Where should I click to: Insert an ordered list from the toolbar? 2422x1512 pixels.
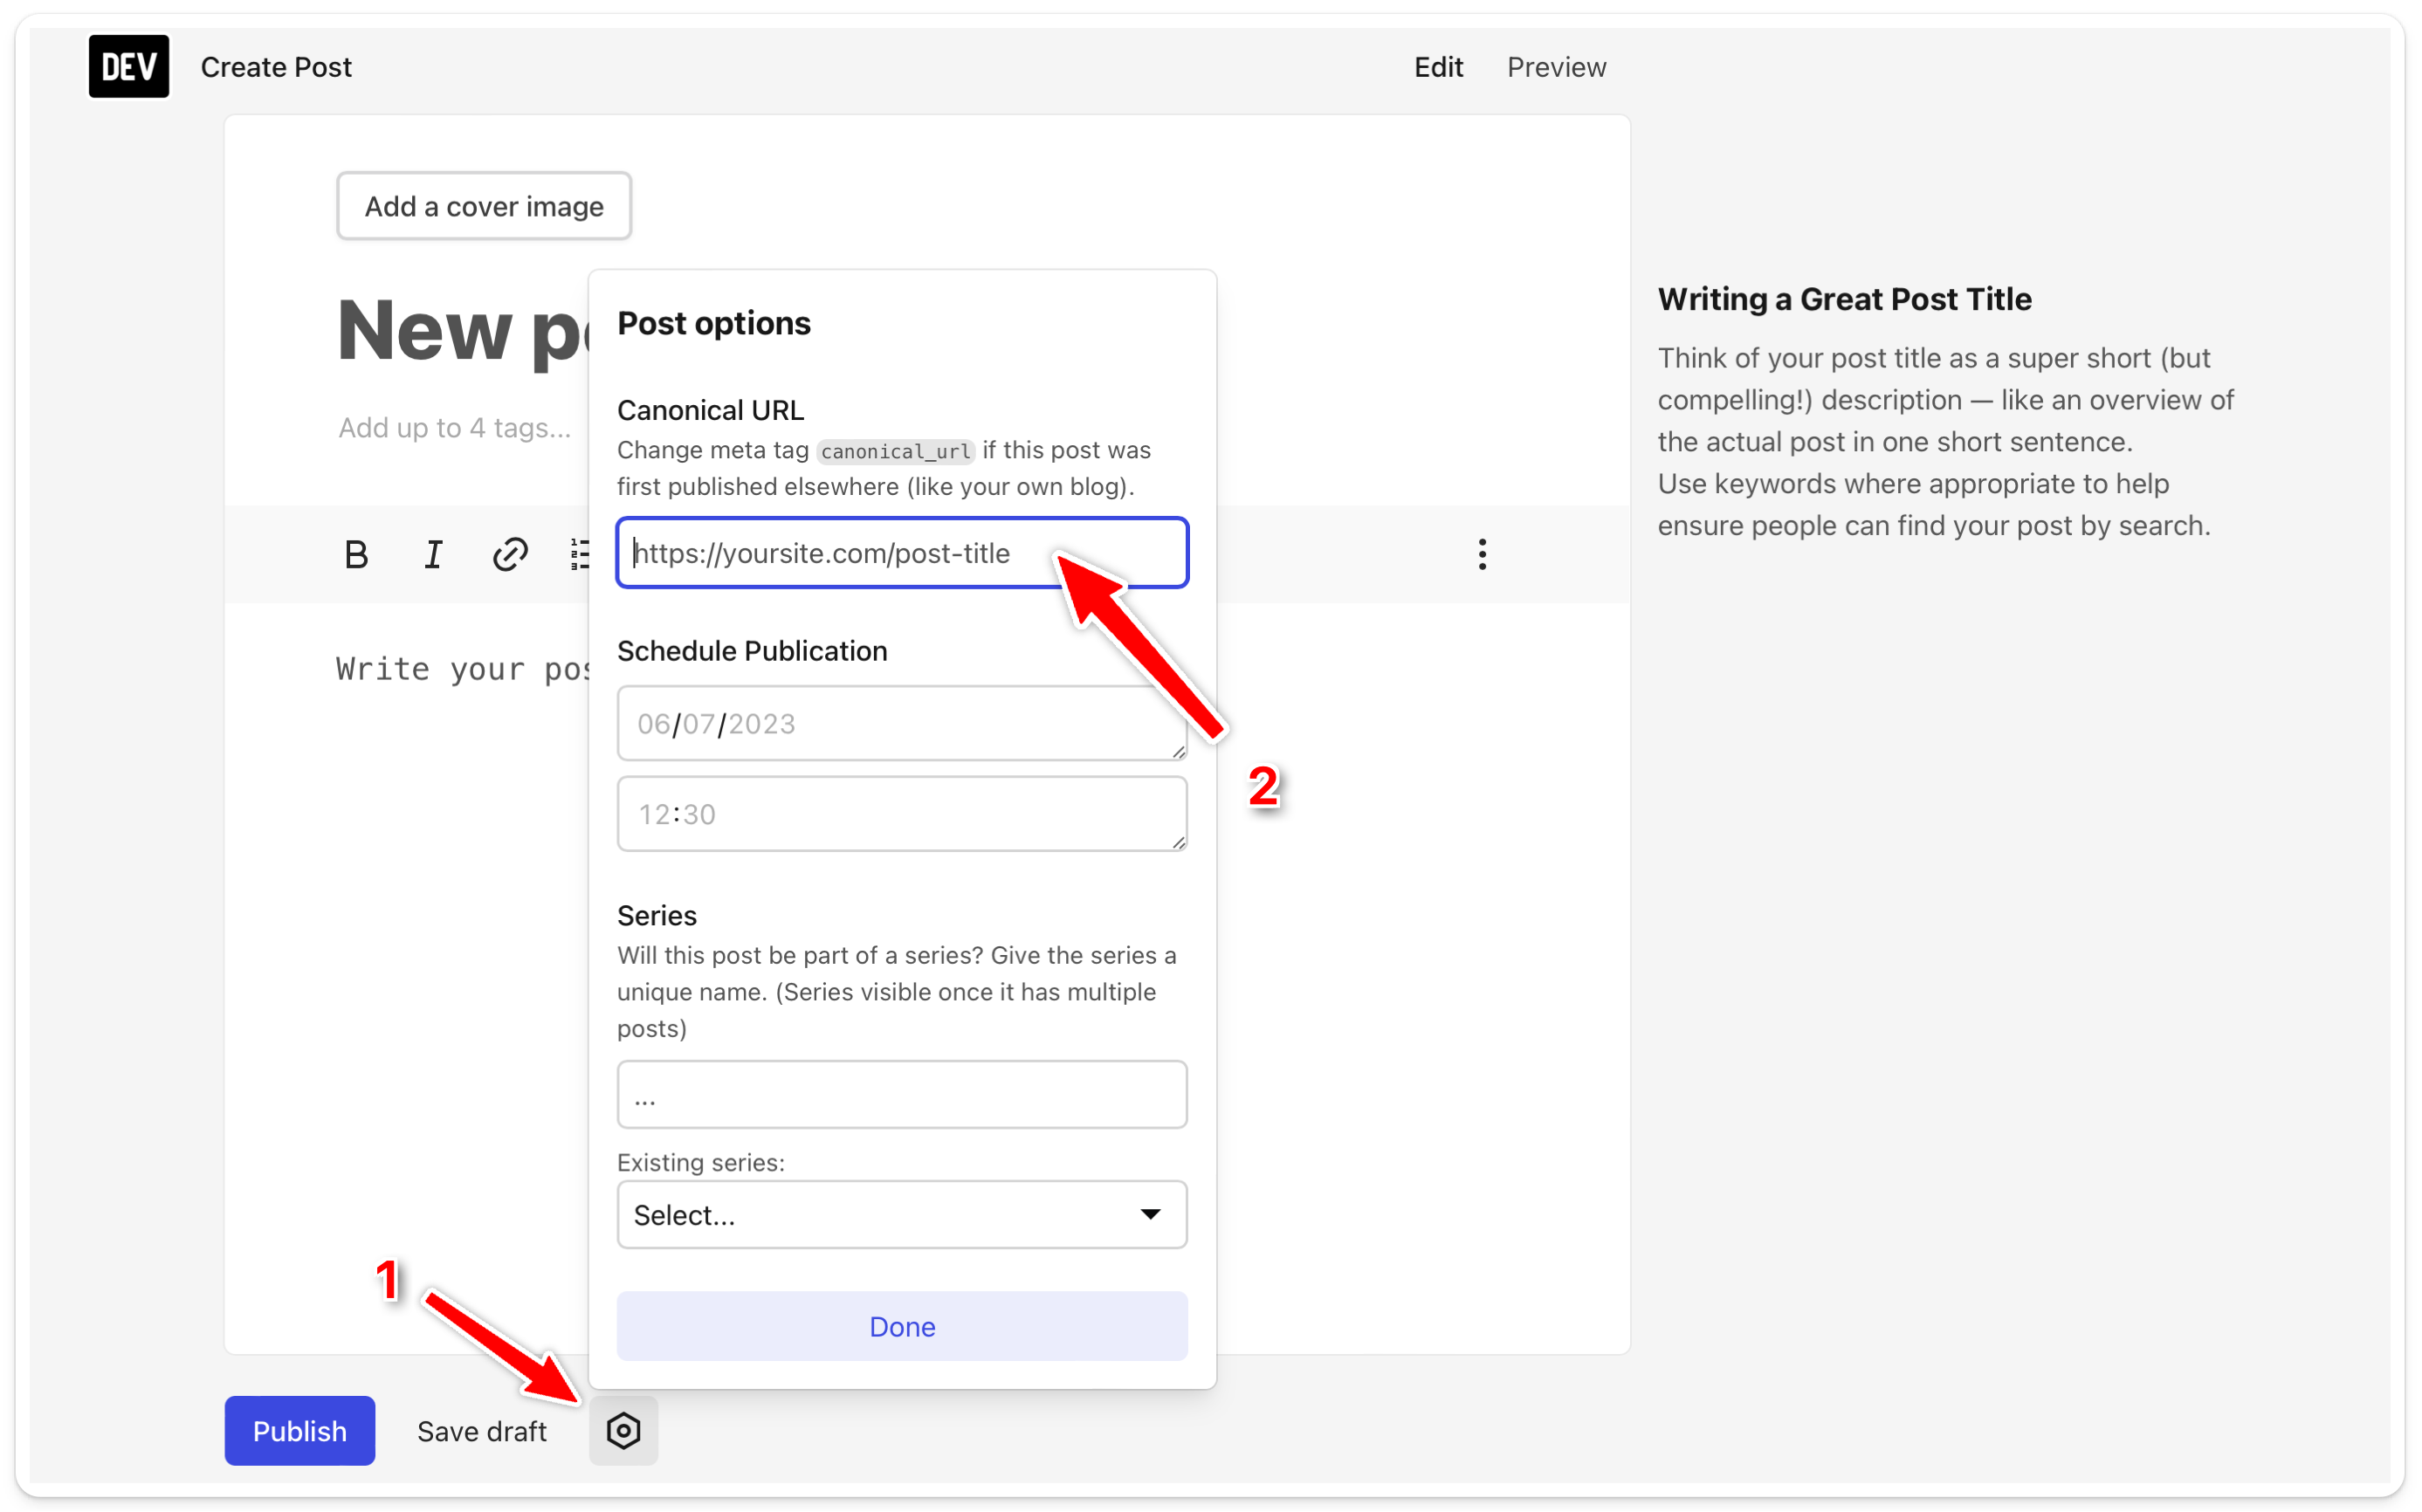579,554
